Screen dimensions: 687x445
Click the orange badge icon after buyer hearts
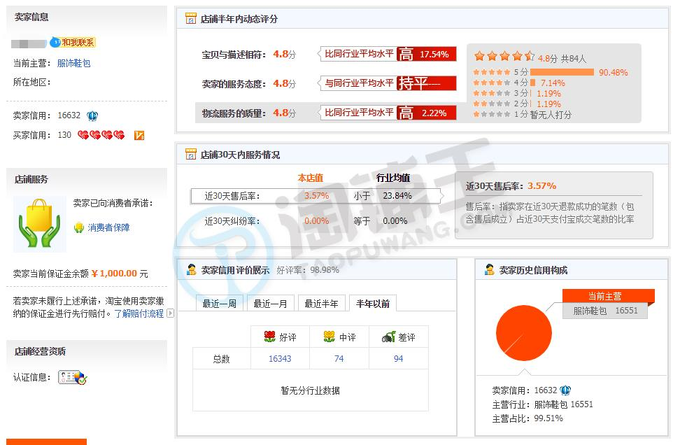pyautogui.click(x=140, y=135)
